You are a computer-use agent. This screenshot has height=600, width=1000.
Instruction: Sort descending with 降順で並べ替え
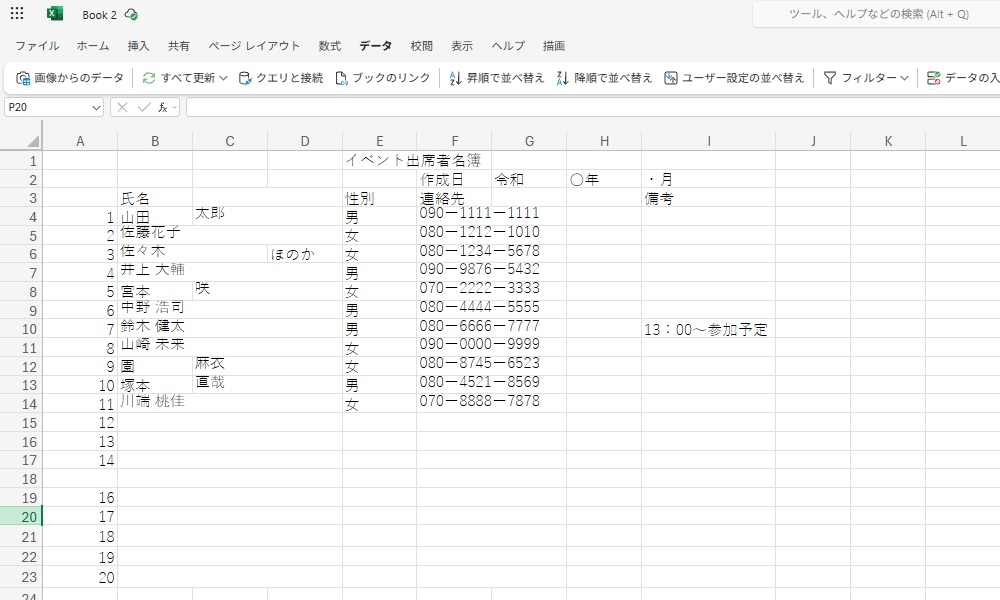(604, 78)
